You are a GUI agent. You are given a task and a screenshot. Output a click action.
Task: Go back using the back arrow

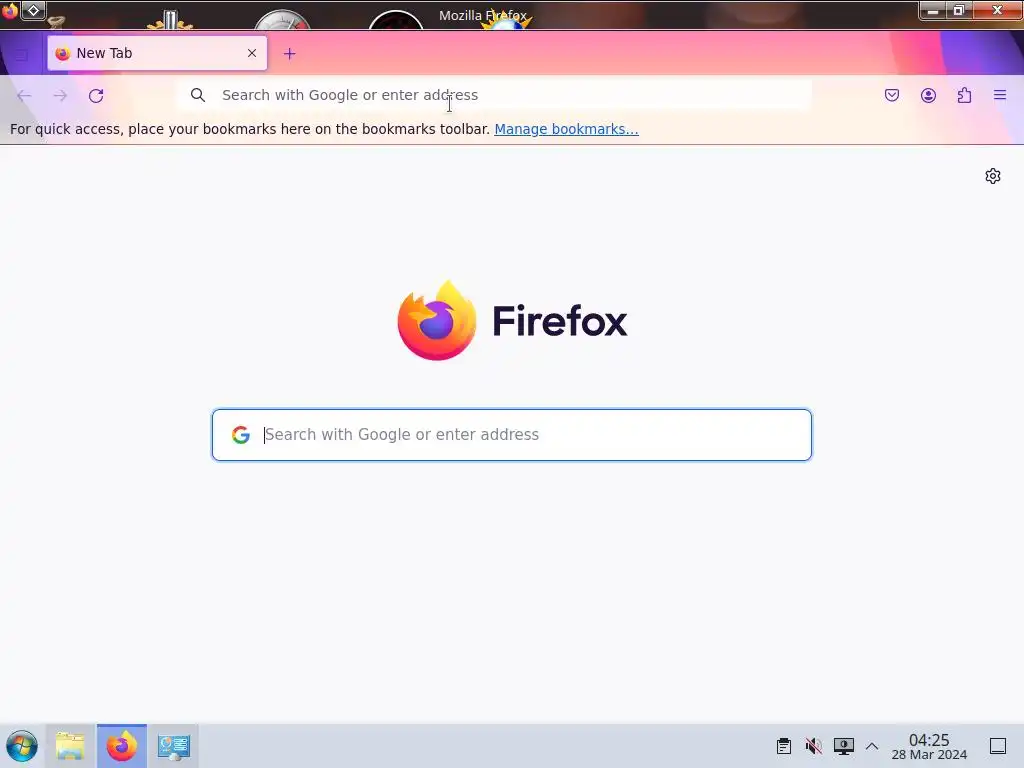(24, 95)
